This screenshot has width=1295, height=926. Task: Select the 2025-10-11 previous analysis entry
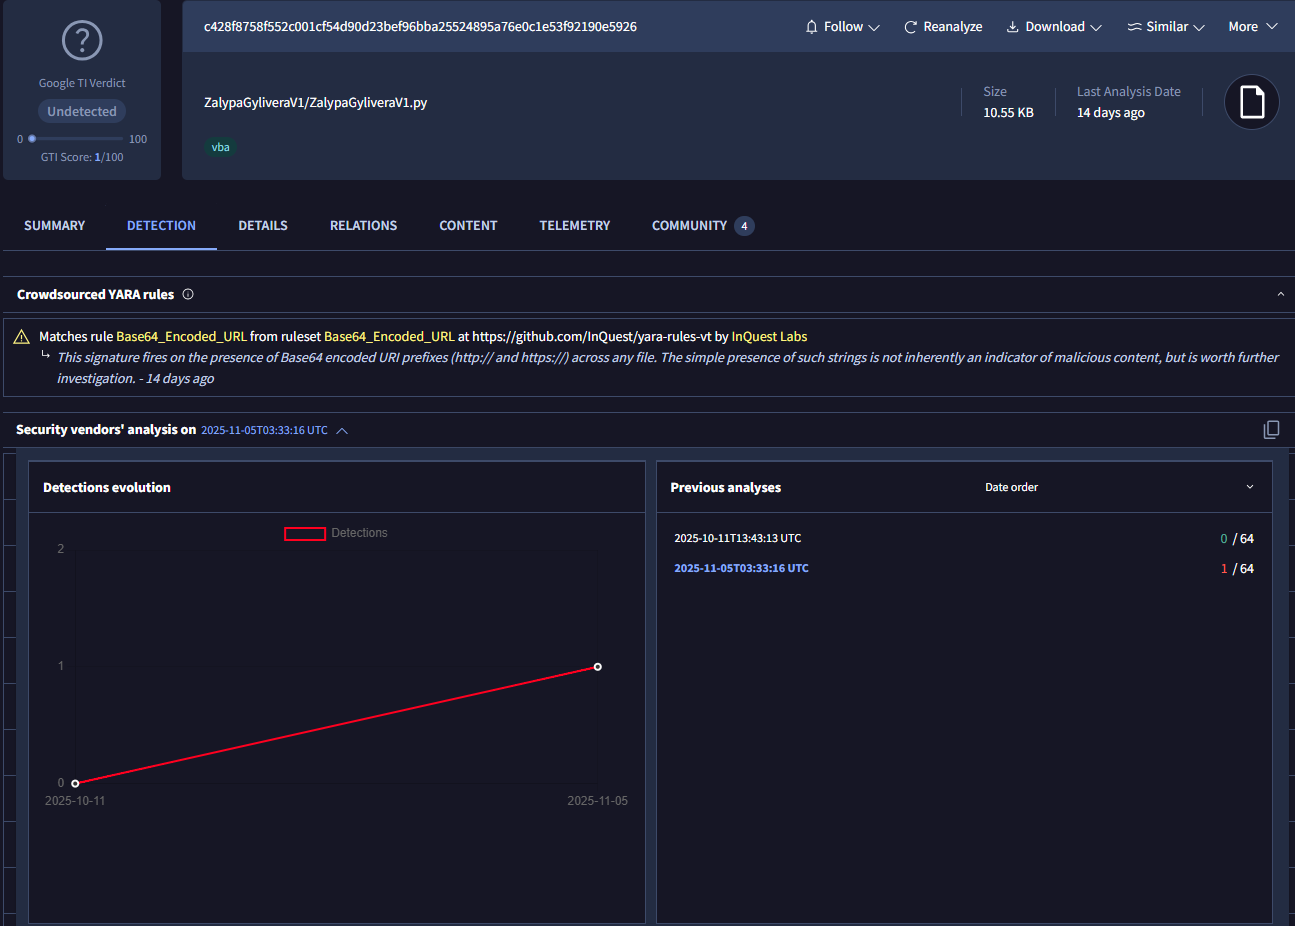[x=737, y=538]
